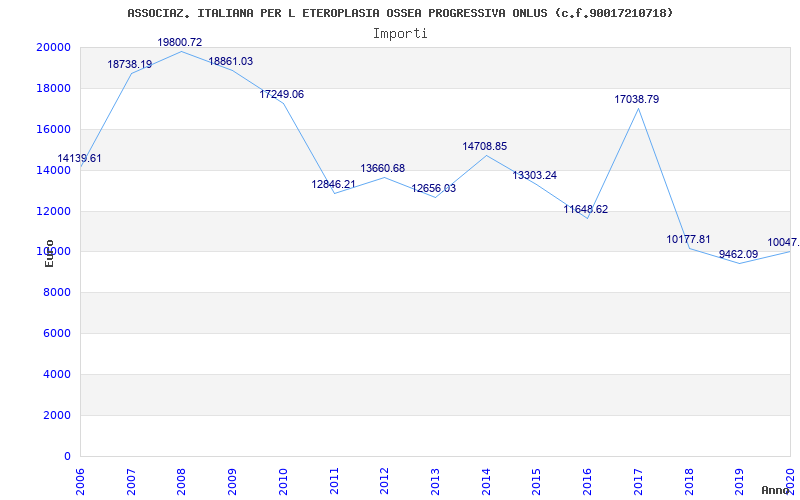Screen dimensions: 800x500
Task: Select the 2007 year axis label
Action: 131,481
